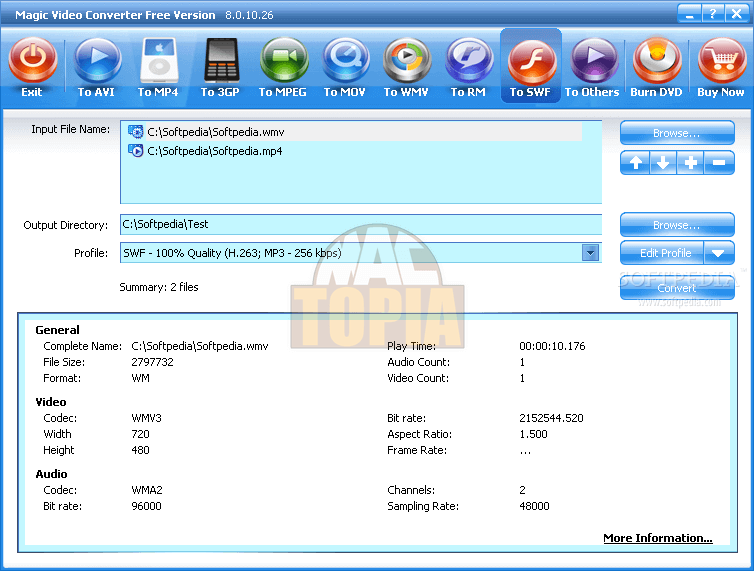Click the Summary: 2 files text
Screen dimensions: 754x571
159,287
